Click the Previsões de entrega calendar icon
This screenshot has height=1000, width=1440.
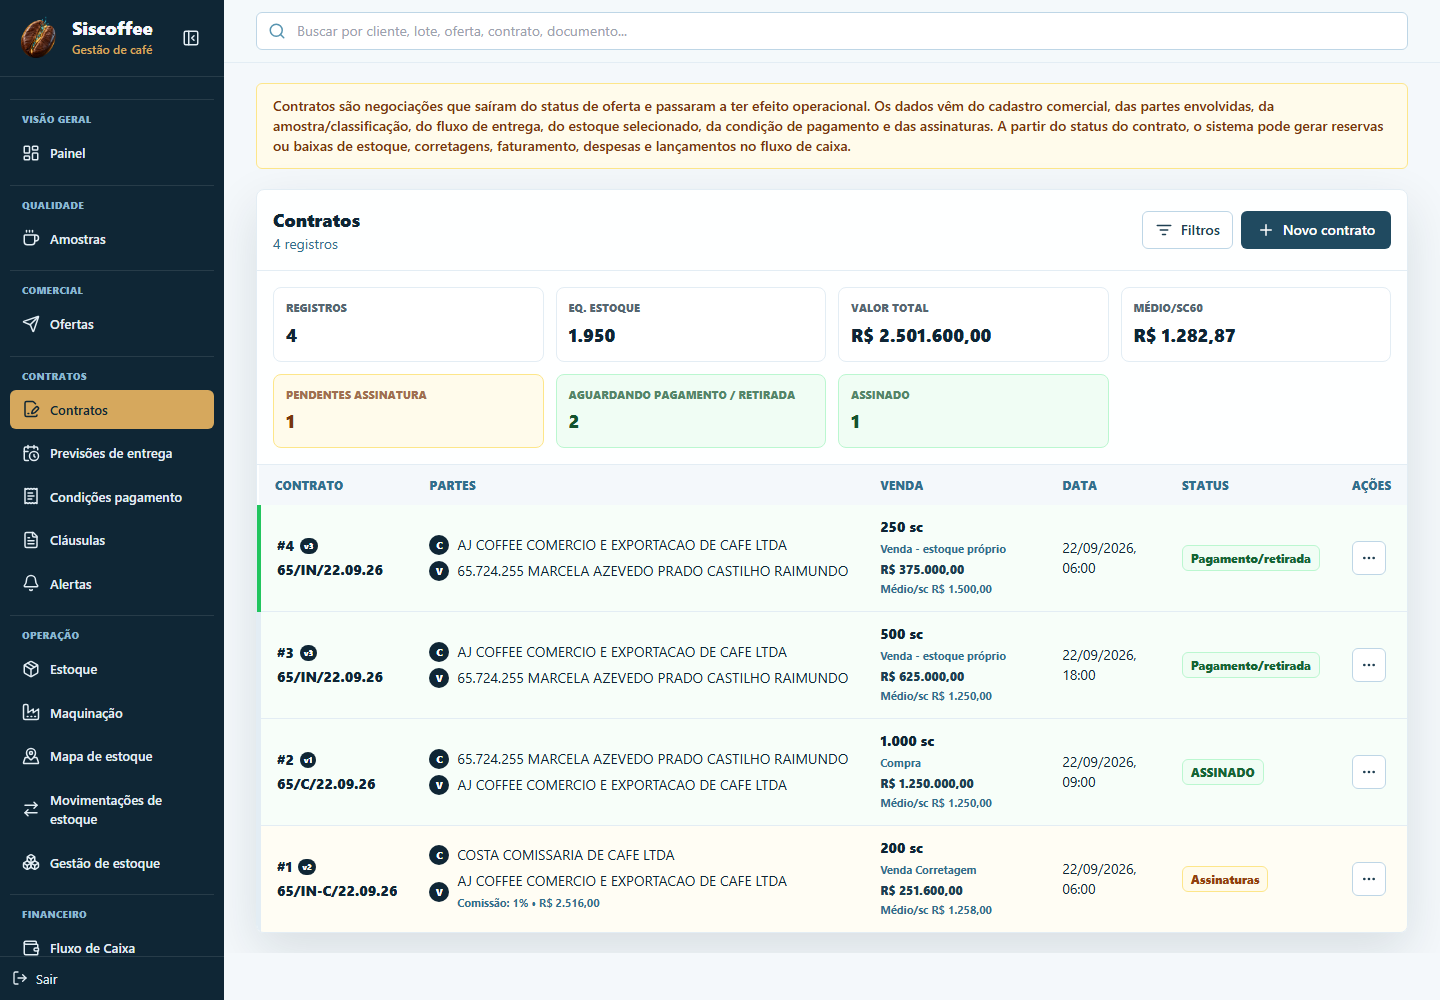pos(31,453)
